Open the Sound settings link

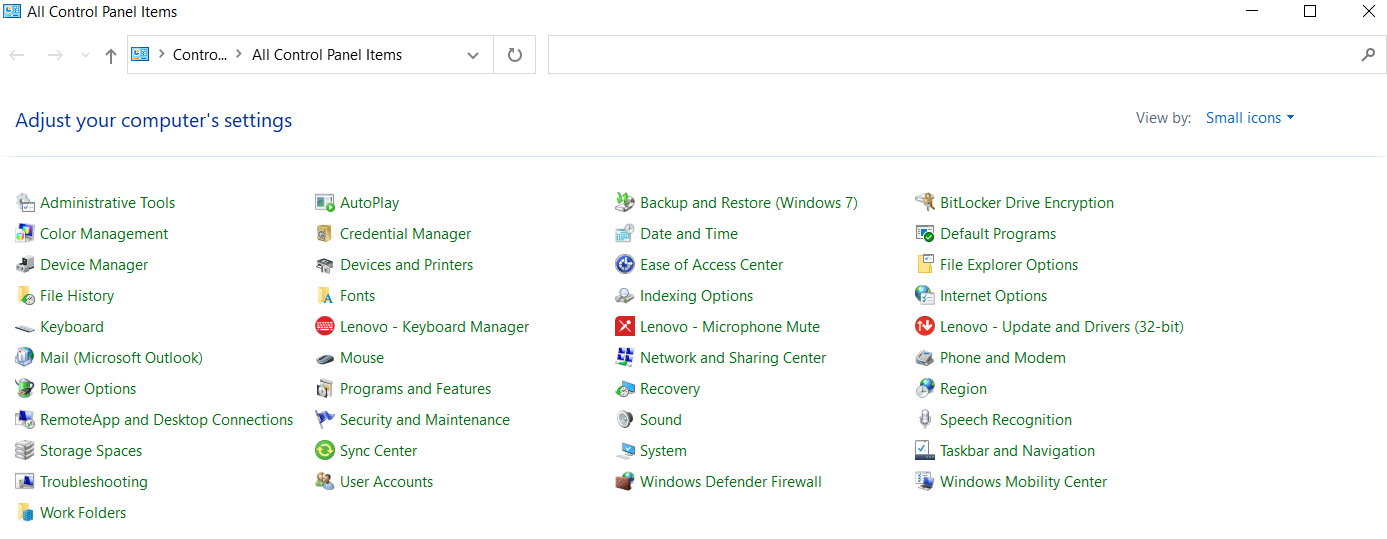pyautogui.click(x=661, y=420)
